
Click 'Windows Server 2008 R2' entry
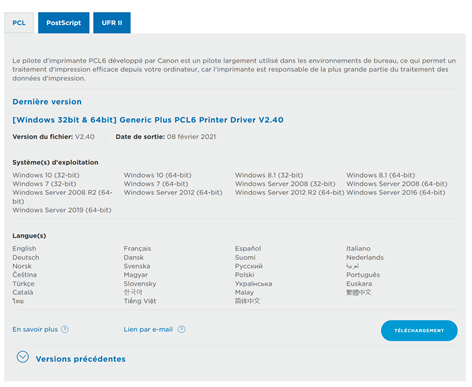[x=62, y=197]
